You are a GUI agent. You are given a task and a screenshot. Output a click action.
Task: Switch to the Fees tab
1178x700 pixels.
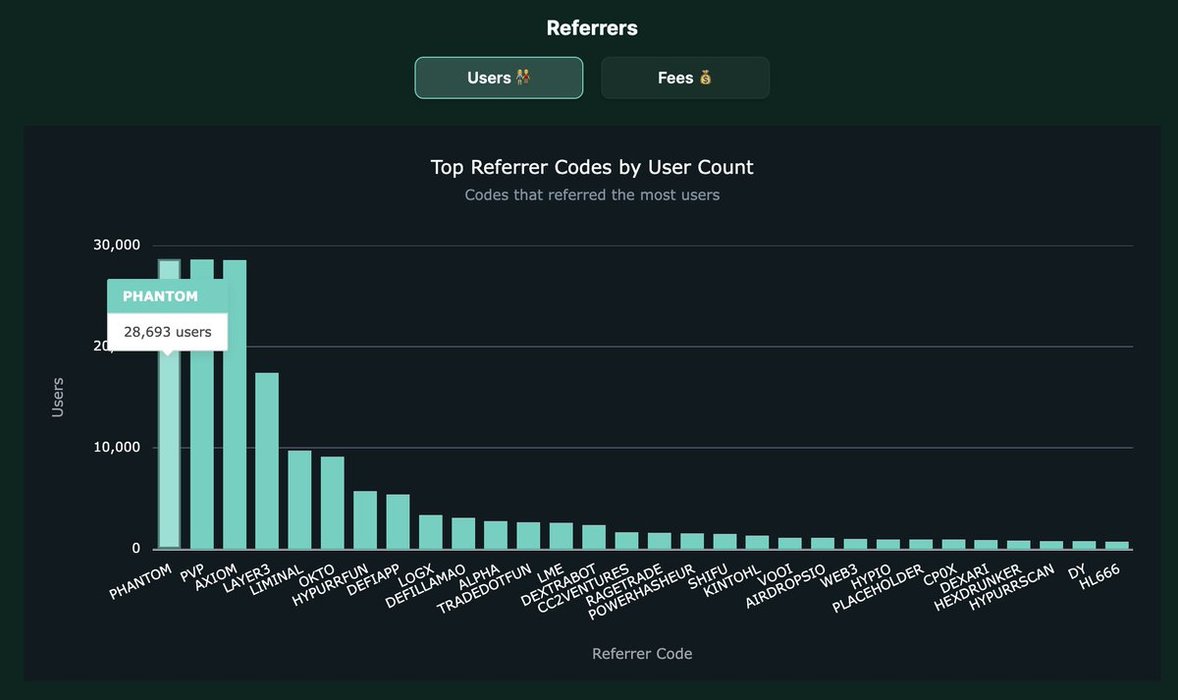pos(685,78)
